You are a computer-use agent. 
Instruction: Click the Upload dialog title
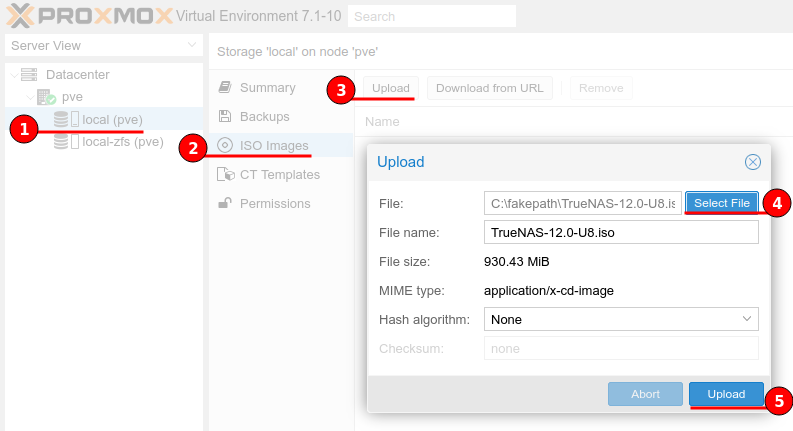point(401,162)
